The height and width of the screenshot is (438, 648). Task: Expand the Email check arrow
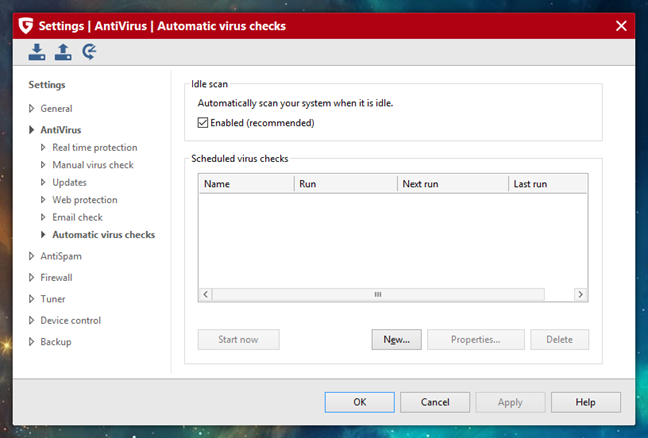click(43, 217)
